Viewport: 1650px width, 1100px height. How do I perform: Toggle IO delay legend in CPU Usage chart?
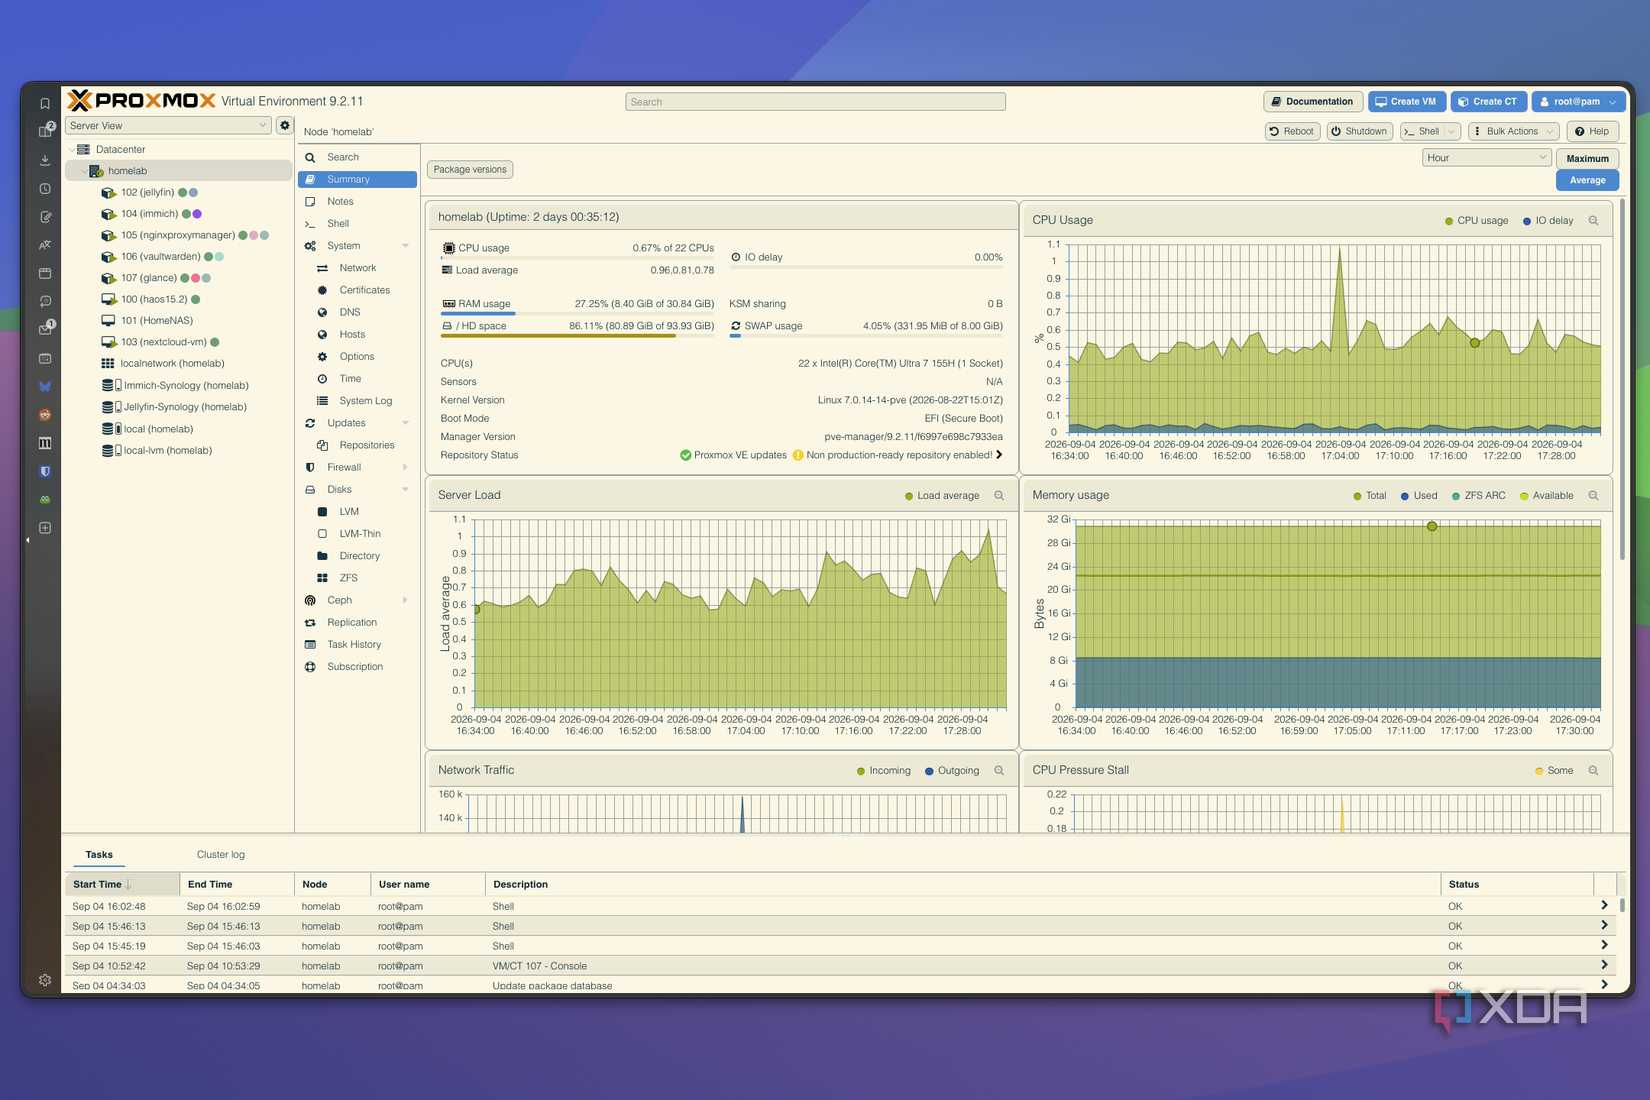pyautogui.click(x=1547, y=221)
